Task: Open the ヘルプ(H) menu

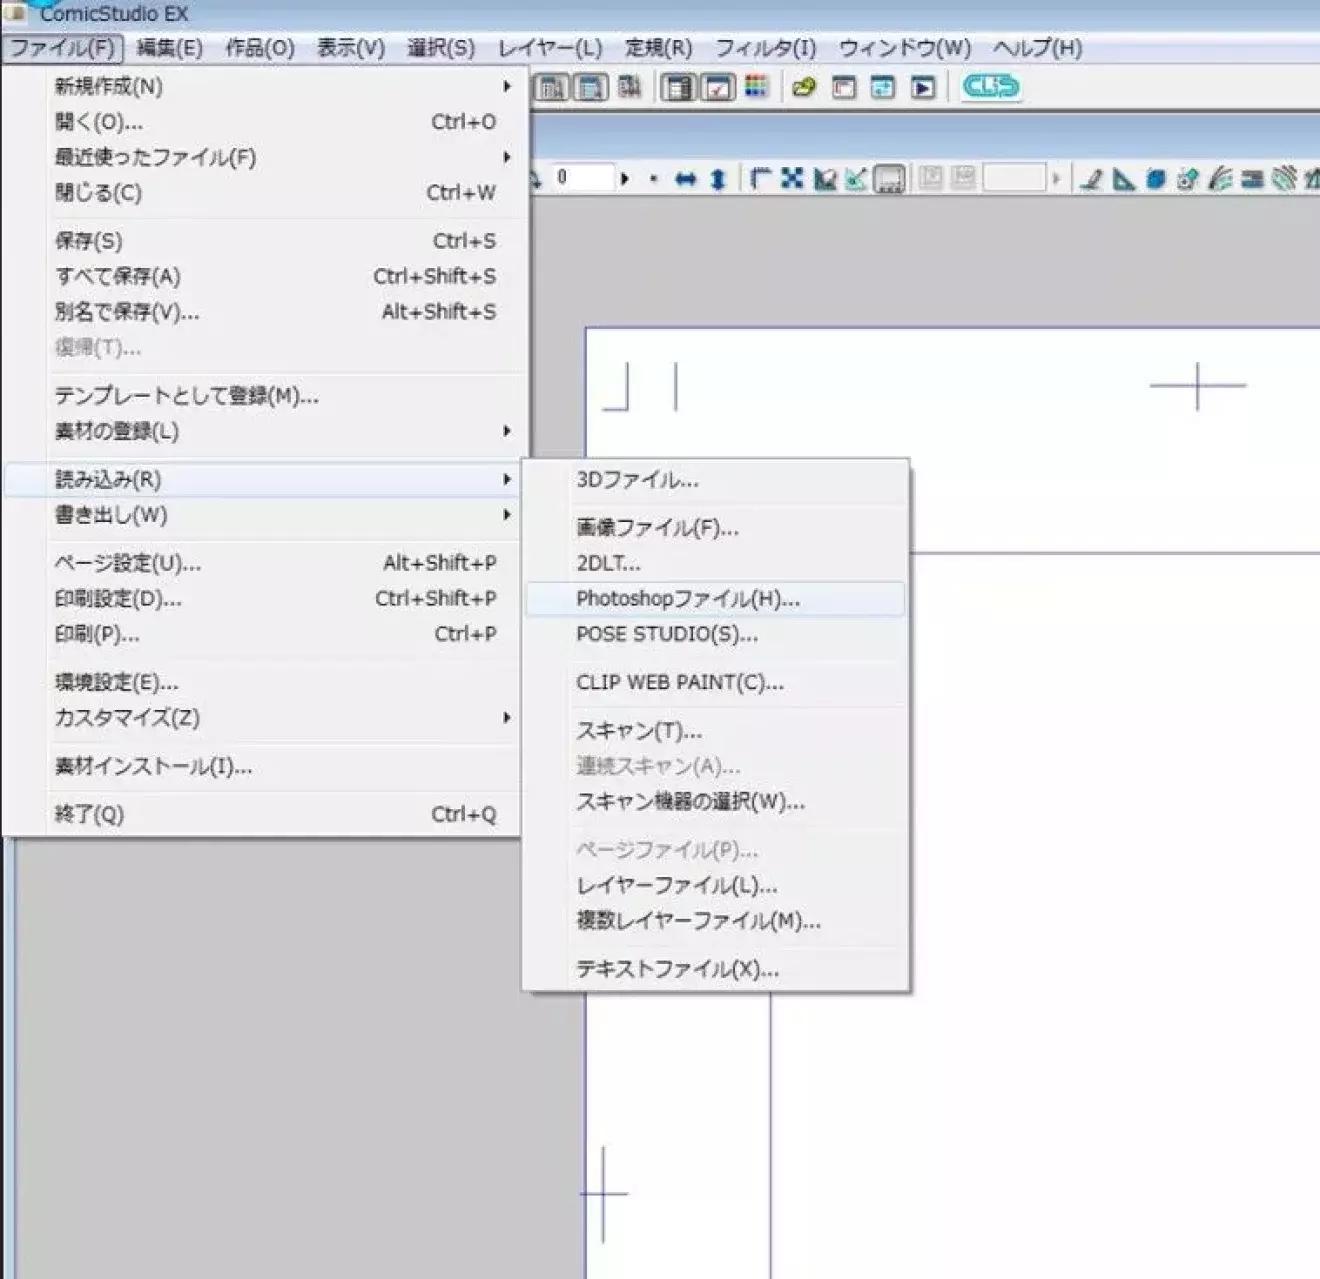Action: click(1037, 47)
